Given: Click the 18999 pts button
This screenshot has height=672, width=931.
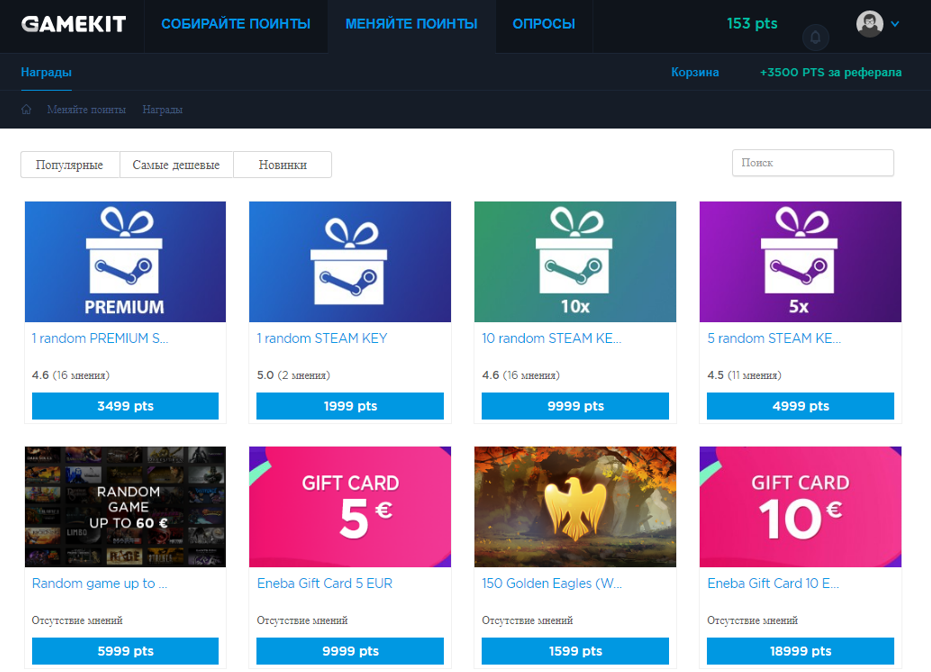Looking at the screenshot, I should (800, 651).
